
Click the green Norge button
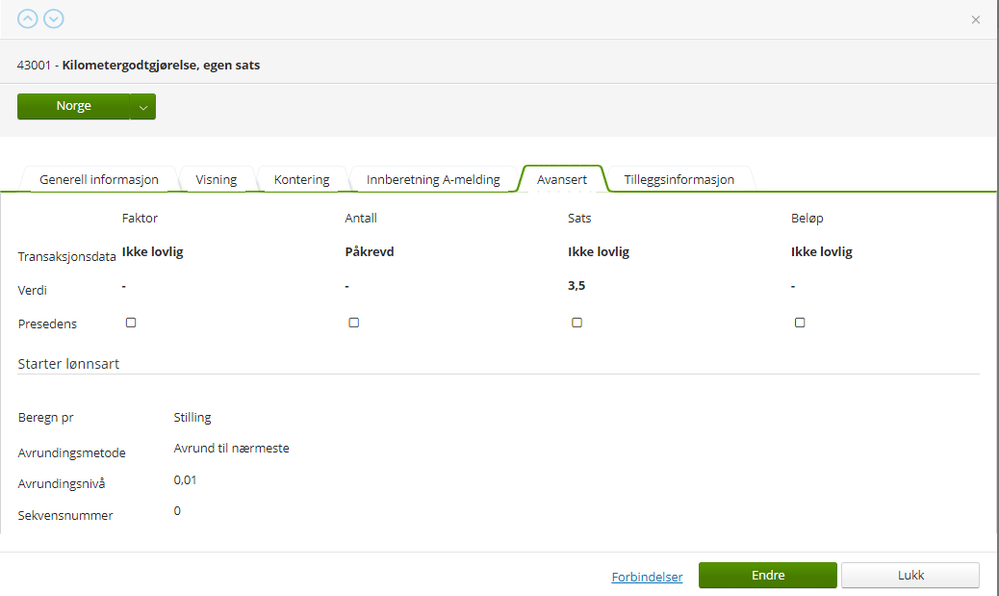click(73, 106)
